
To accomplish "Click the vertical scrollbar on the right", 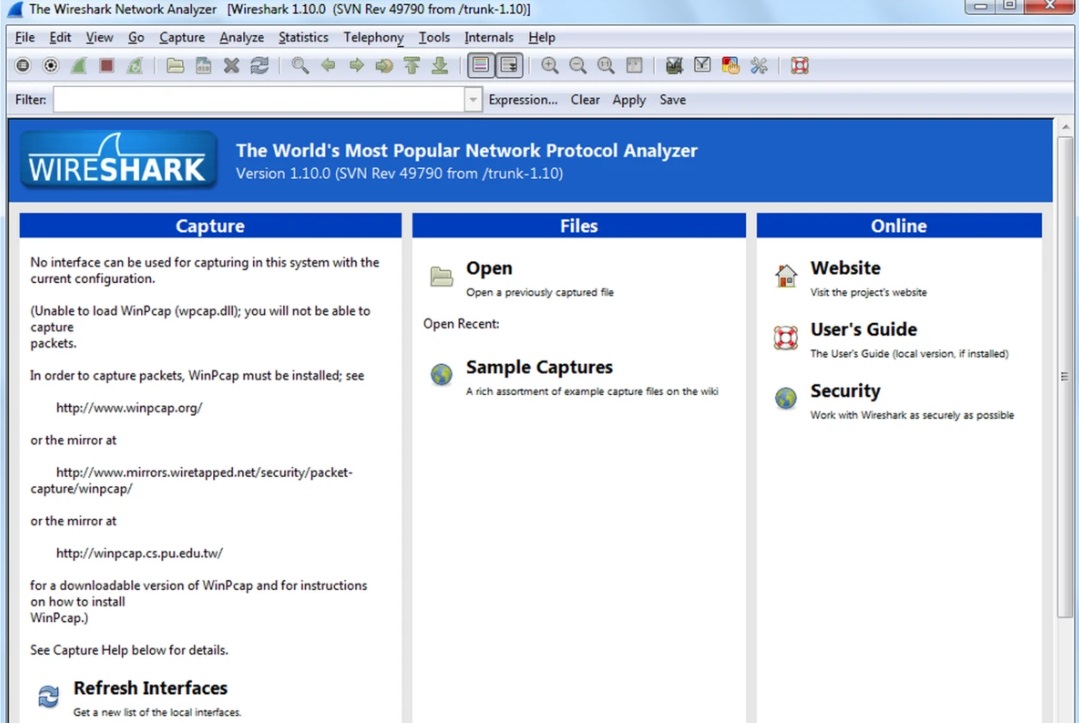I will (1064, 376).
